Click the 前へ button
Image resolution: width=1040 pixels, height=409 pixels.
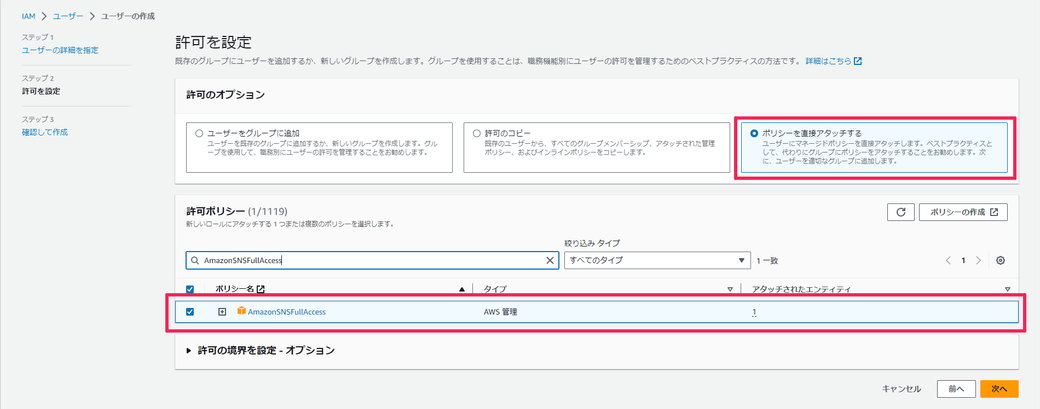[x=956, y=389]
